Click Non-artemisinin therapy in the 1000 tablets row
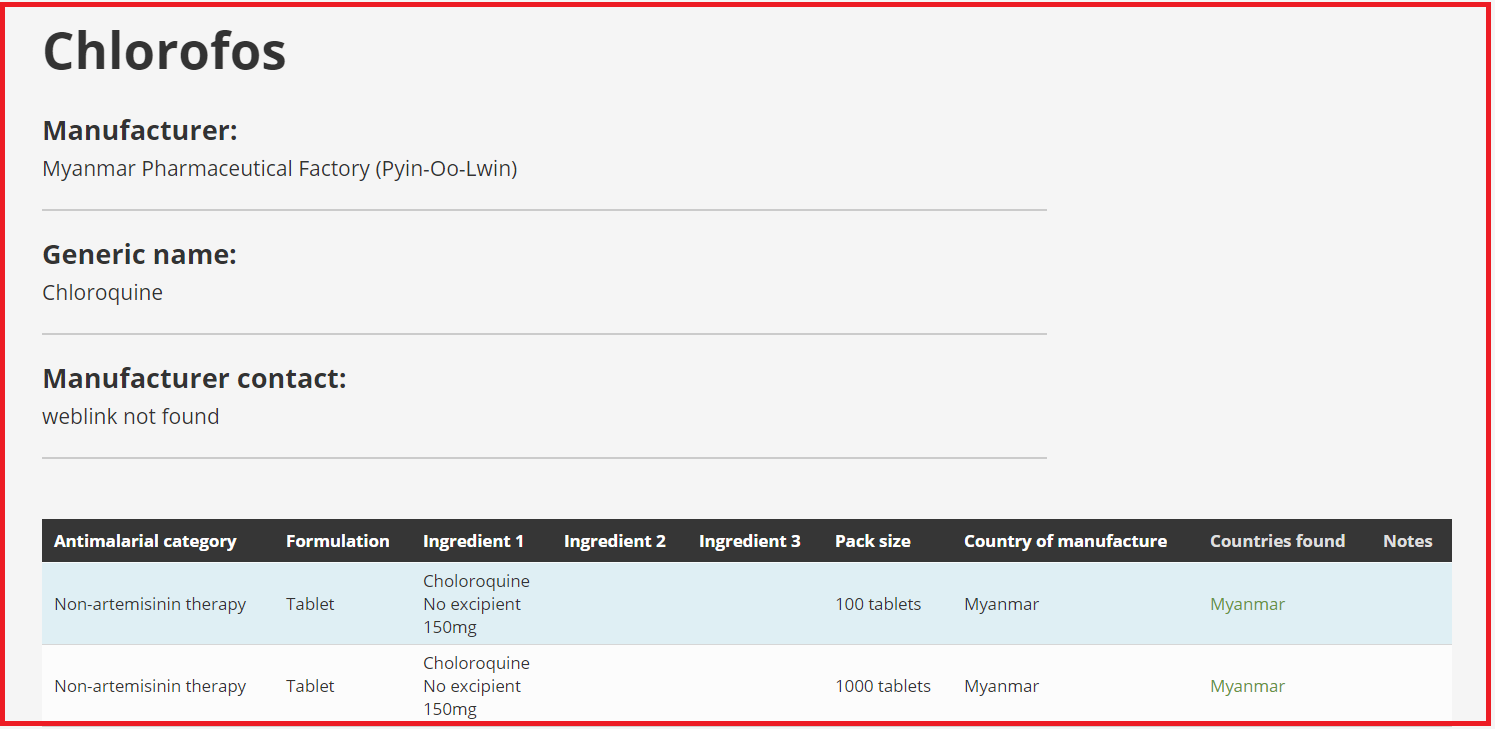Viewport: 1496px width, 729px height. pos(150,686)
